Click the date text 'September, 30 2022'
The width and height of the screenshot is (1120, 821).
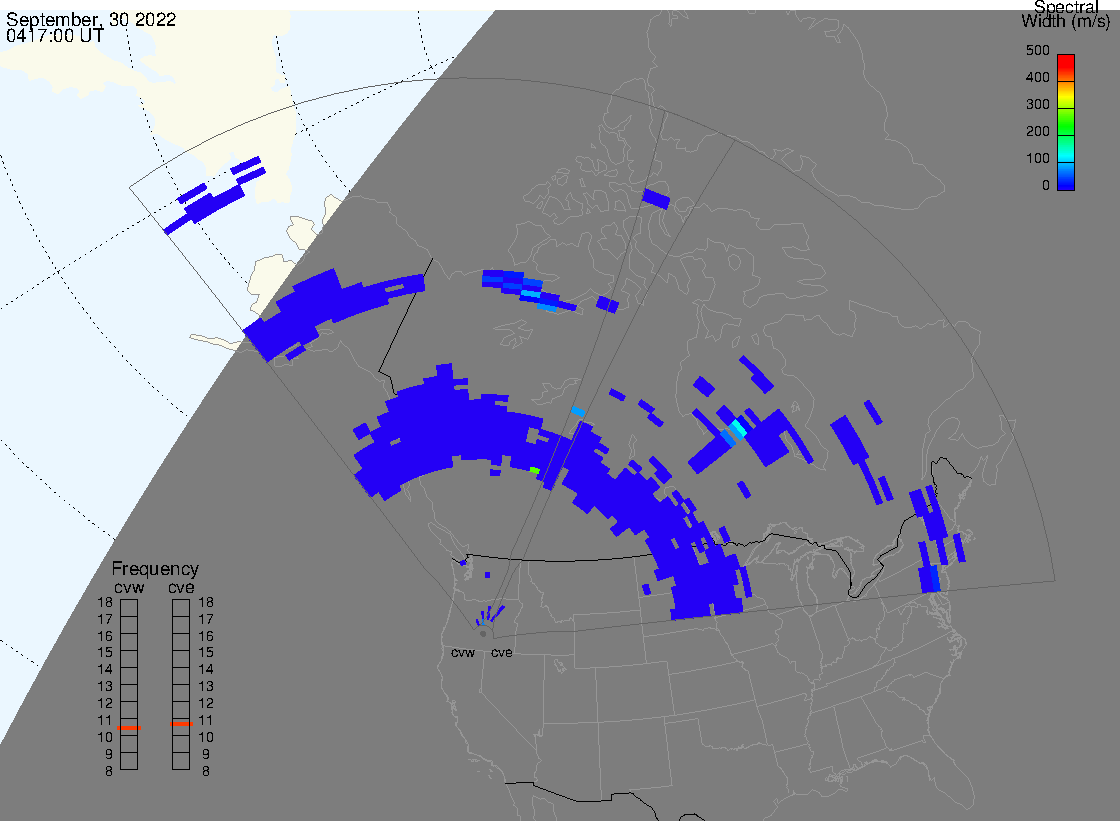point(91,19)
